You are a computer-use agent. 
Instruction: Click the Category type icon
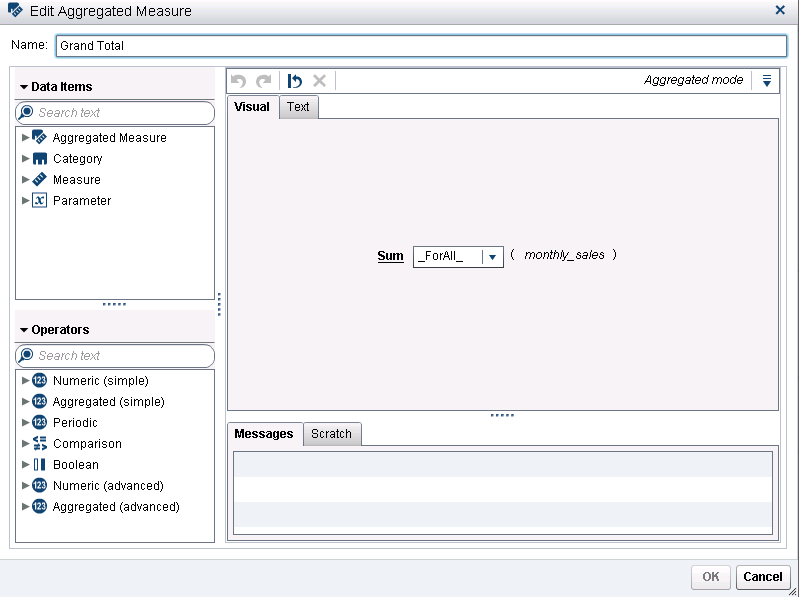coord(39,158)
